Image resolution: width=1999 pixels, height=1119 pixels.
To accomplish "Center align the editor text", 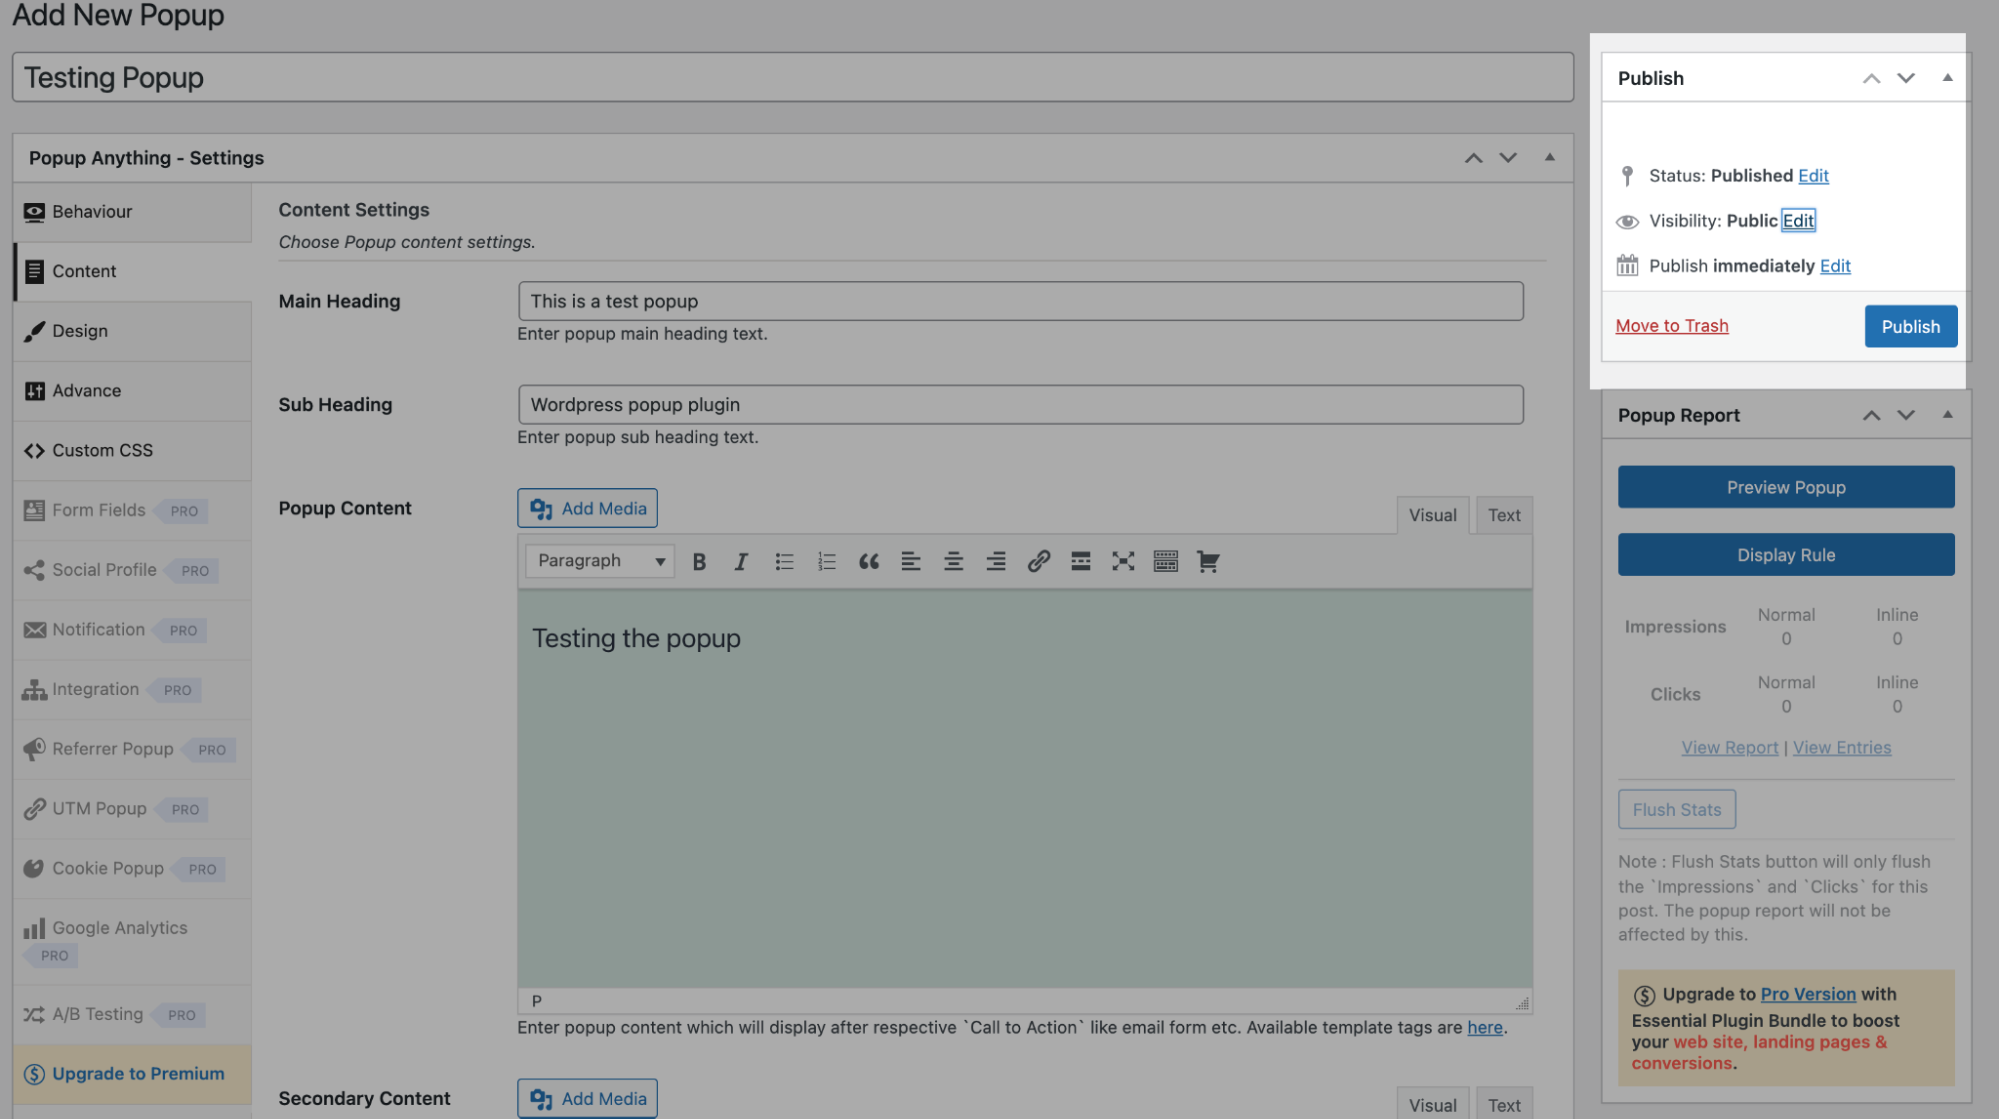I will [953, 561].
